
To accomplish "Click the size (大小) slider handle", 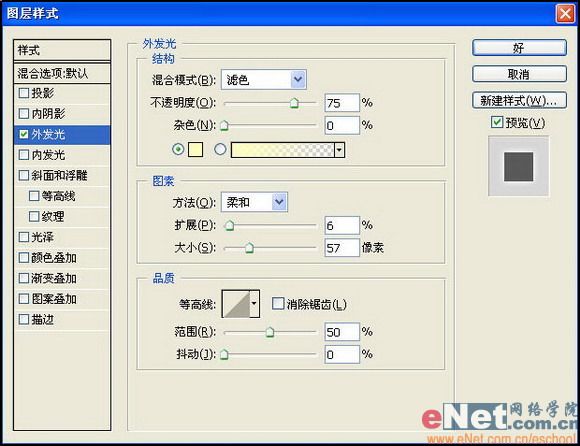I will pyautogui.click(x=249, y=248).
